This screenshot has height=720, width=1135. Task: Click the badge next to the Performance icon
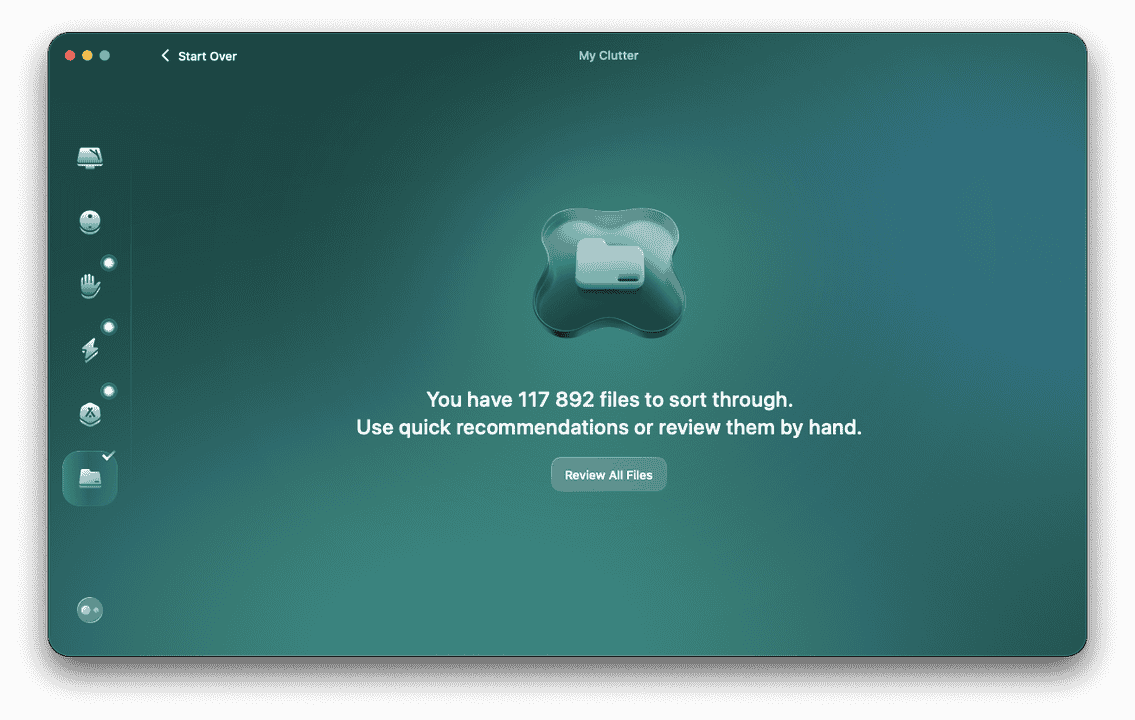pyautogui.click(x=109, y=326)
